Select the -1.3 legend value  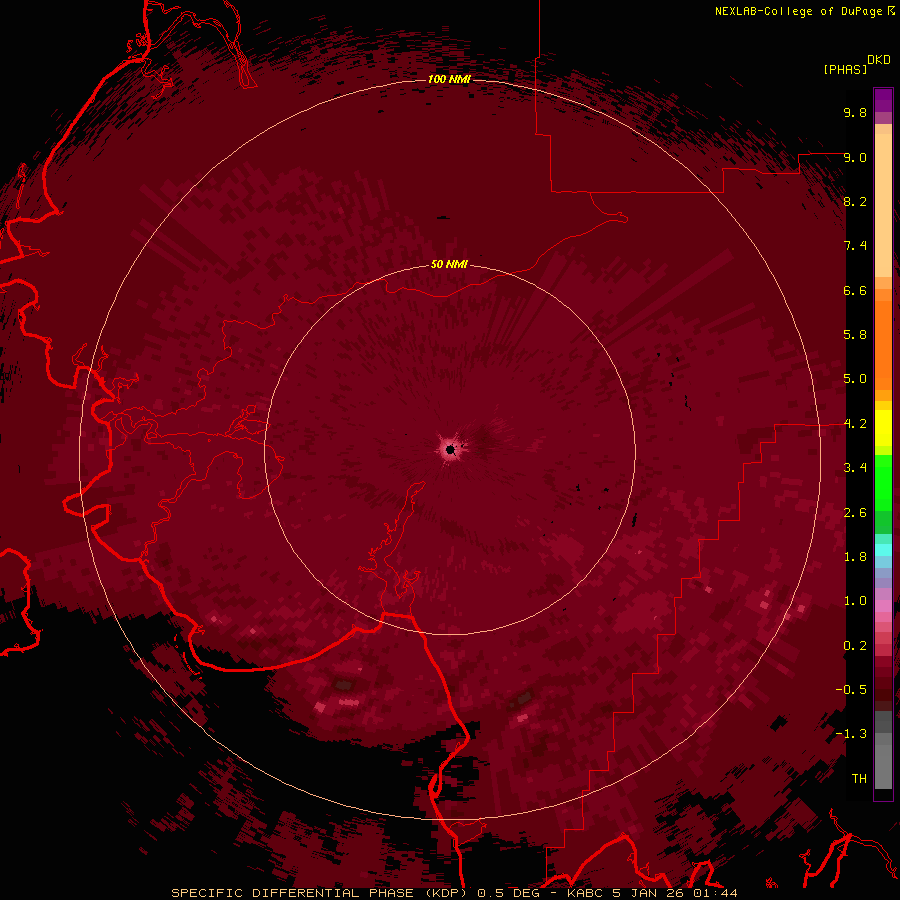point(851,734)
